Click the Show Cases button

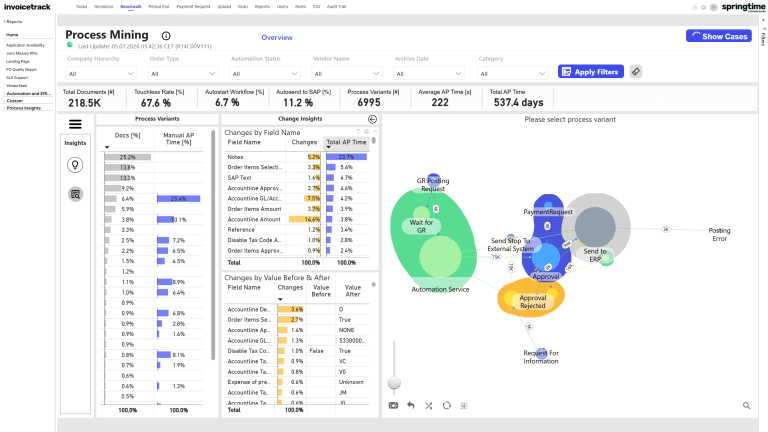pos(719,36)
